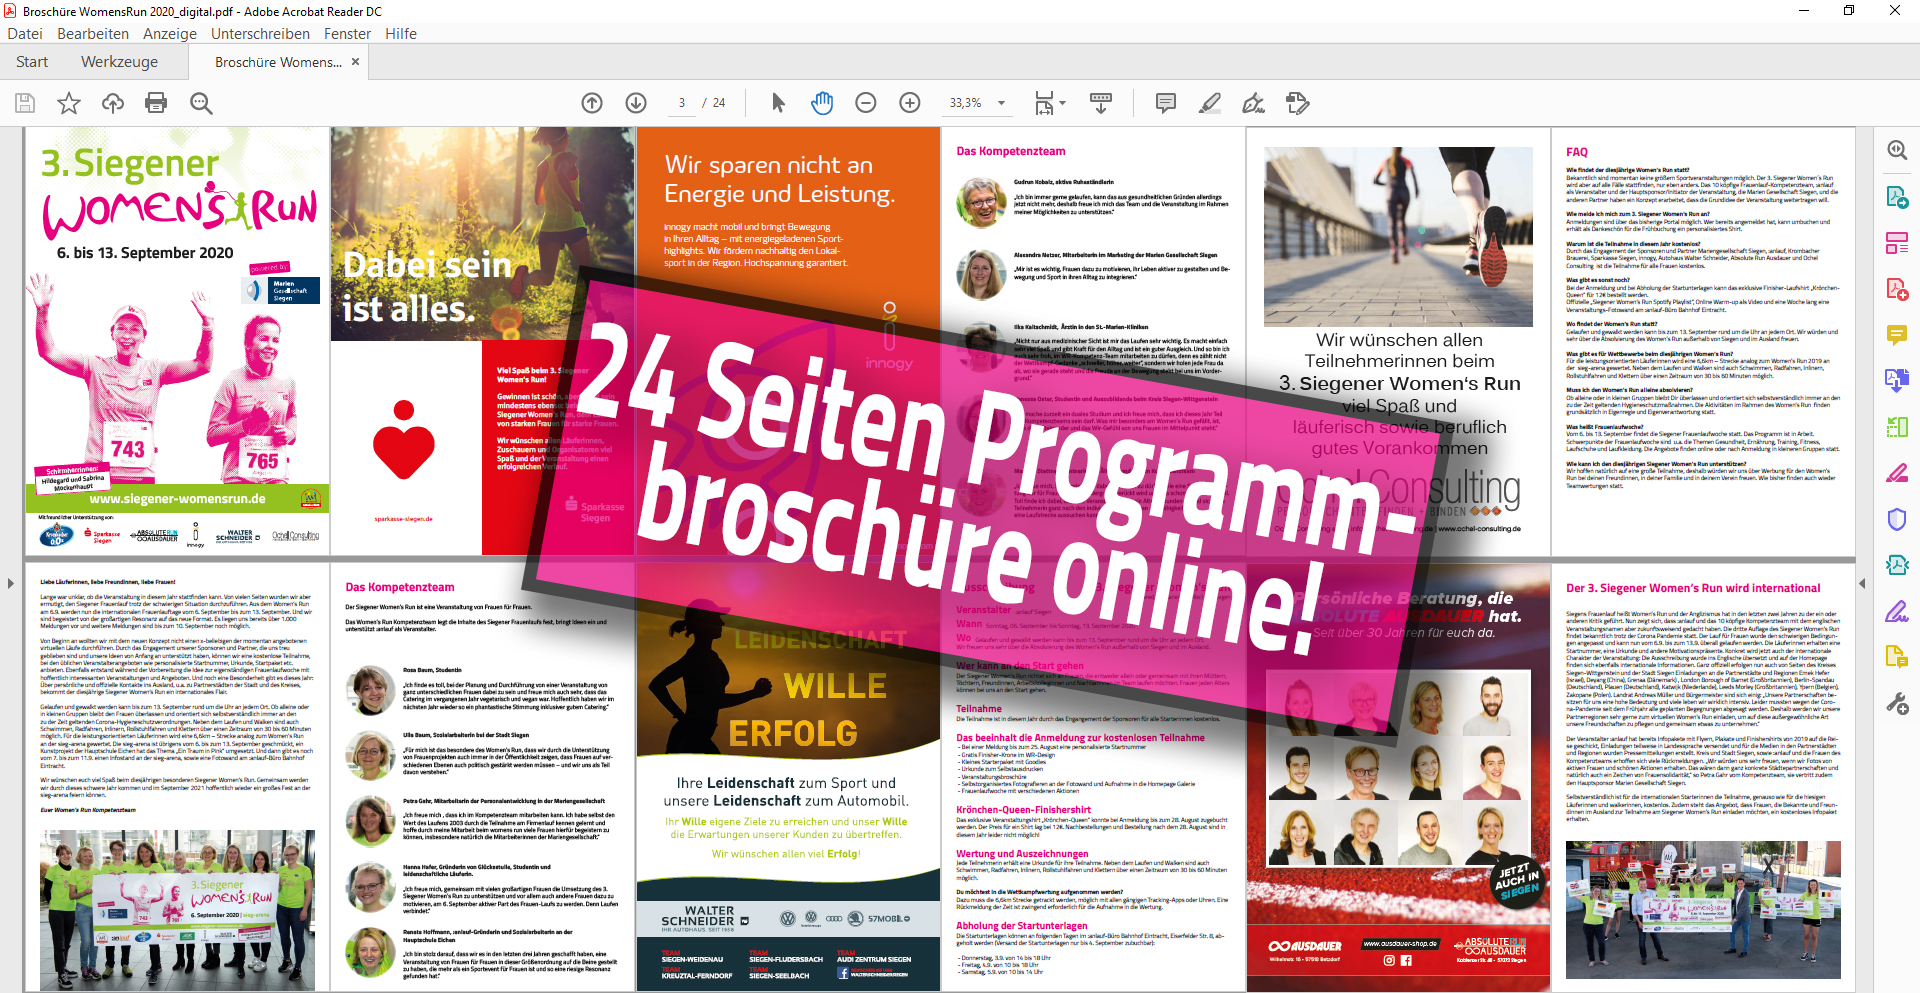Image resolution: width=1920 pixels, height=993 pixels.
Task: Click the FAQ page
Action: pos(1703,341)
